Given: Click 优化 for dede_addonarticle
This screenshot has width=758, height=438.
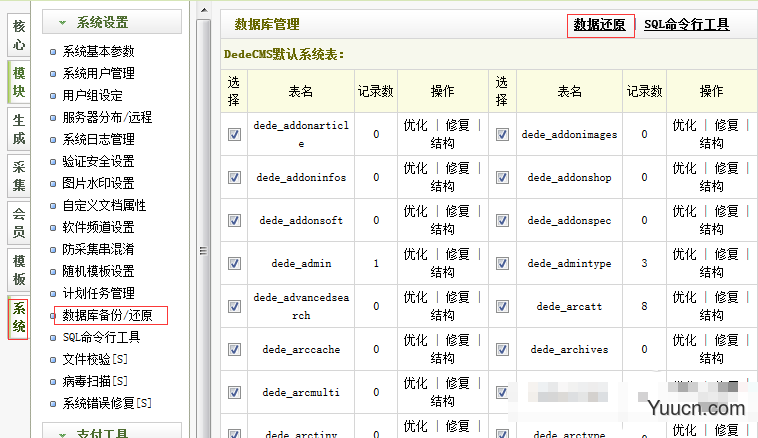Looking at the screenshot, I should [416, 125].
